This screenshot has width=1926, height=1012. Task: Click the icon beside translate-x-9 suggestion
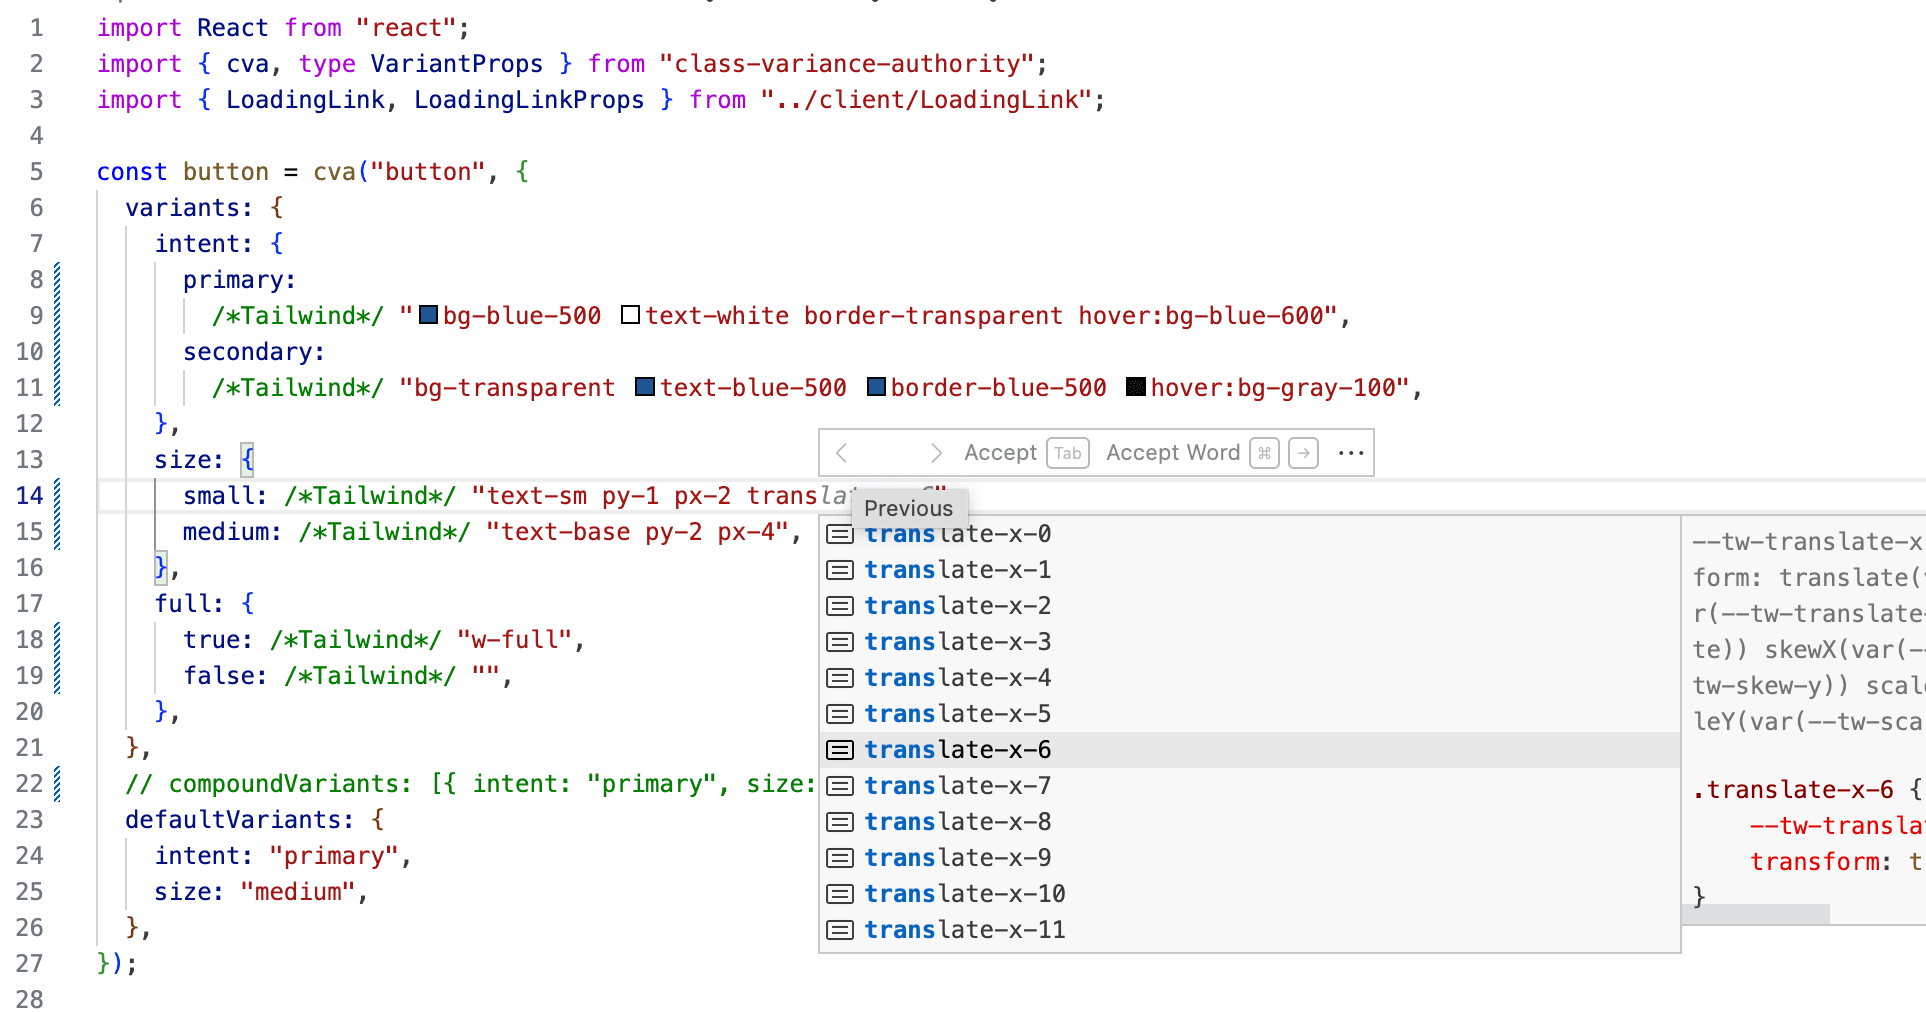[840, 858]
